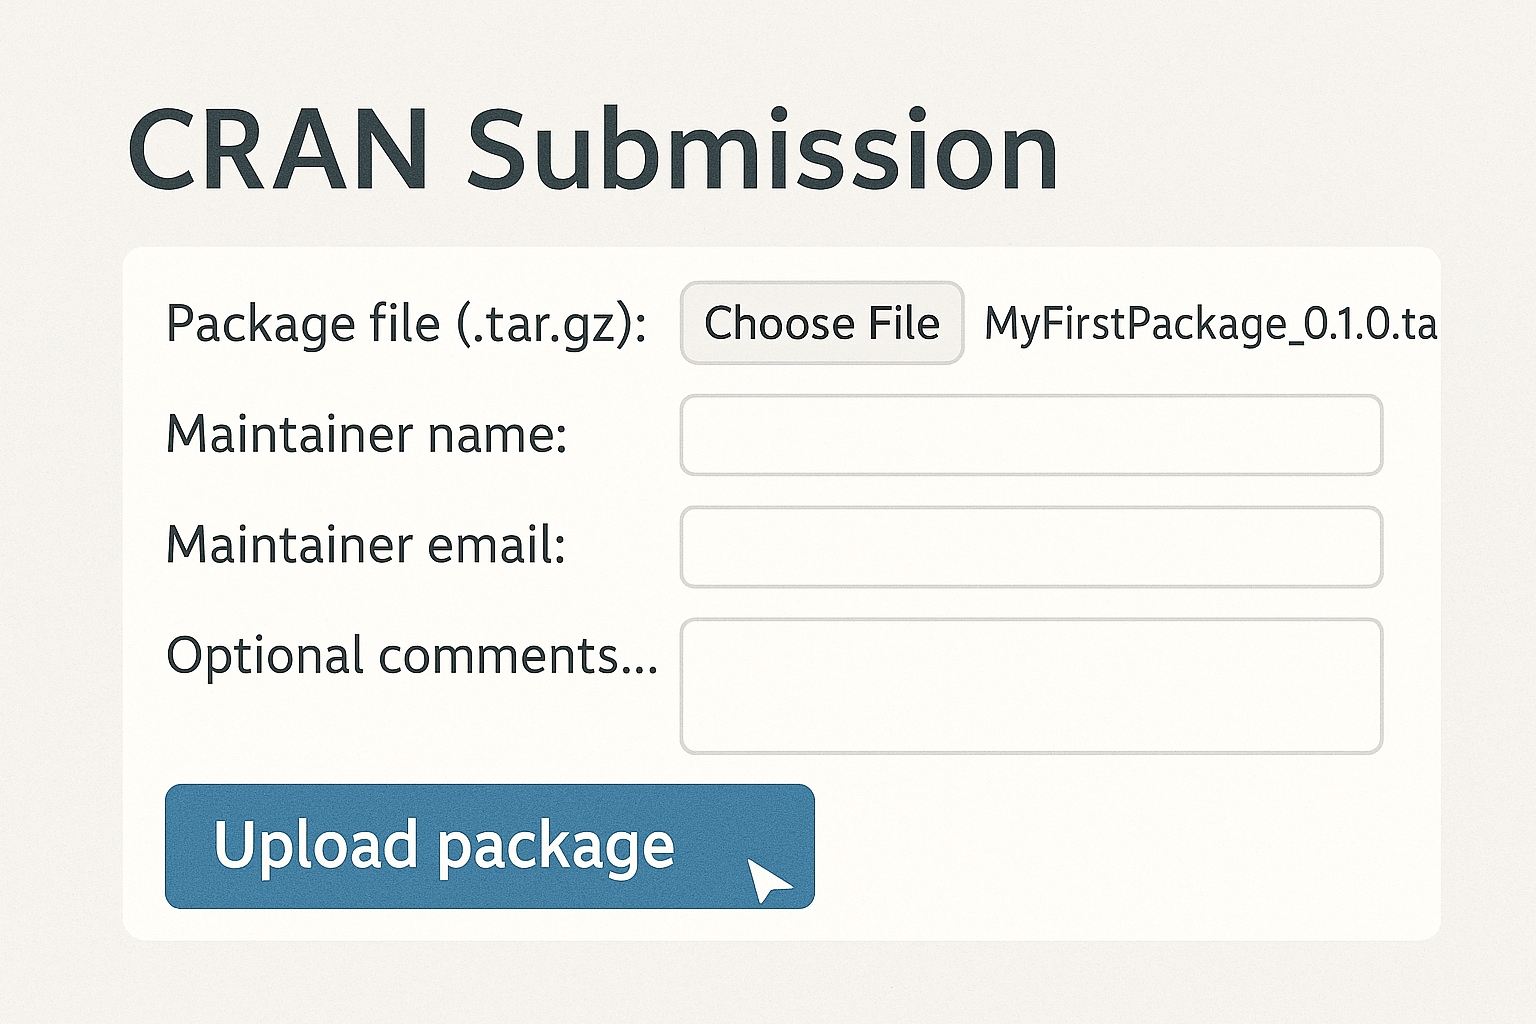Click empty form area right of Upload package
Image resolution: width=1536 pixels, height=1024 pixels.
1120,846
